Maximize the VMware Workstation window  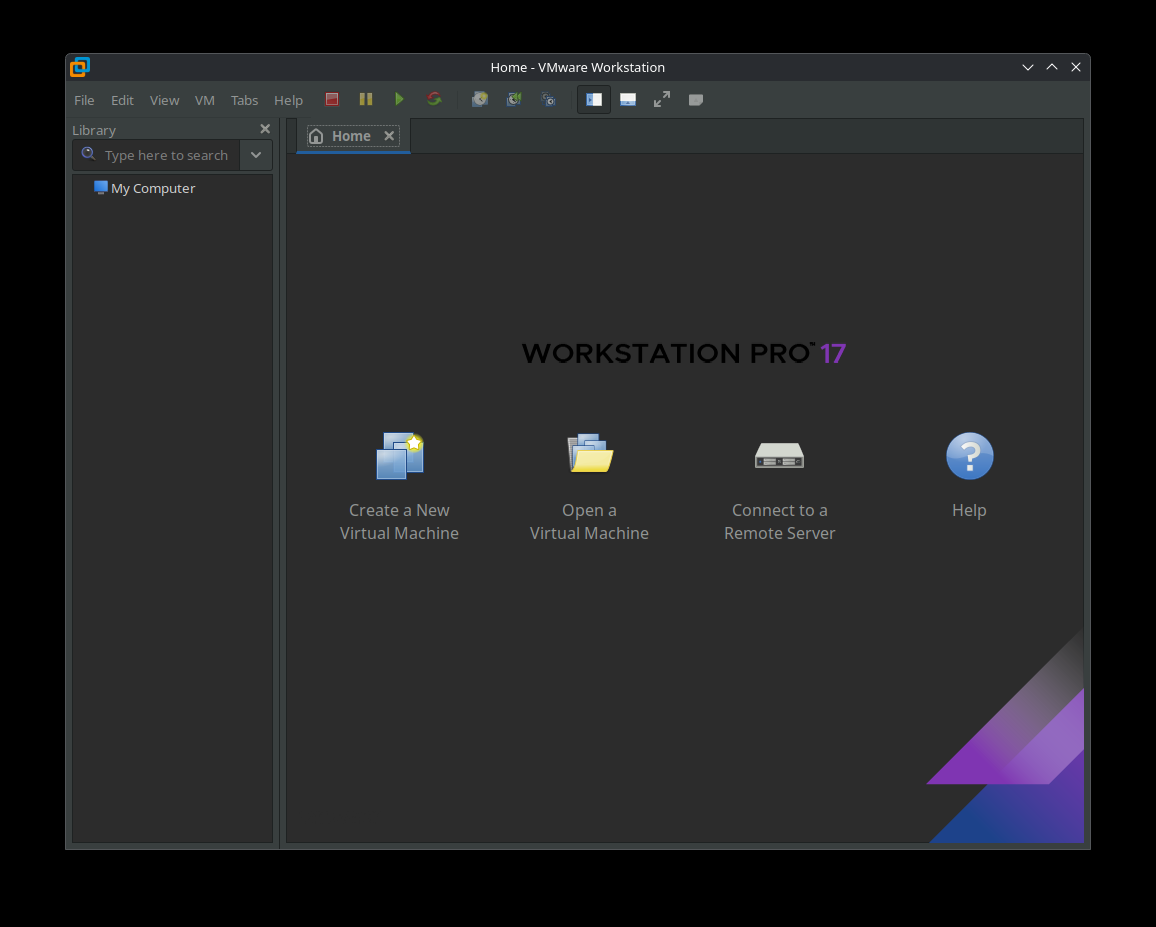tap(1052, 67)
